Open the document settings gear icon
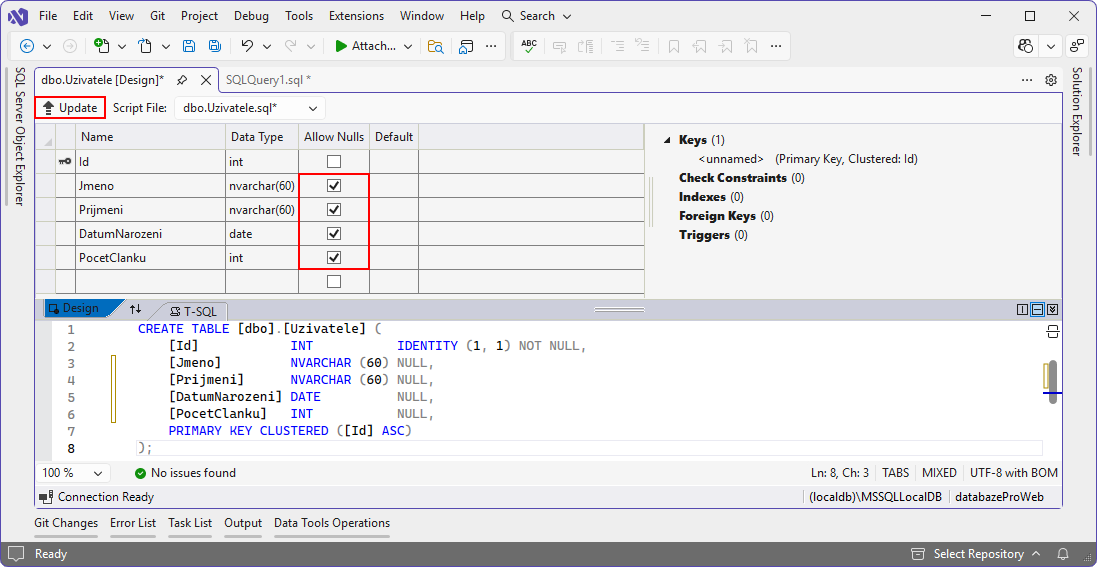The image size is (1097, 567). (1050, 80)
